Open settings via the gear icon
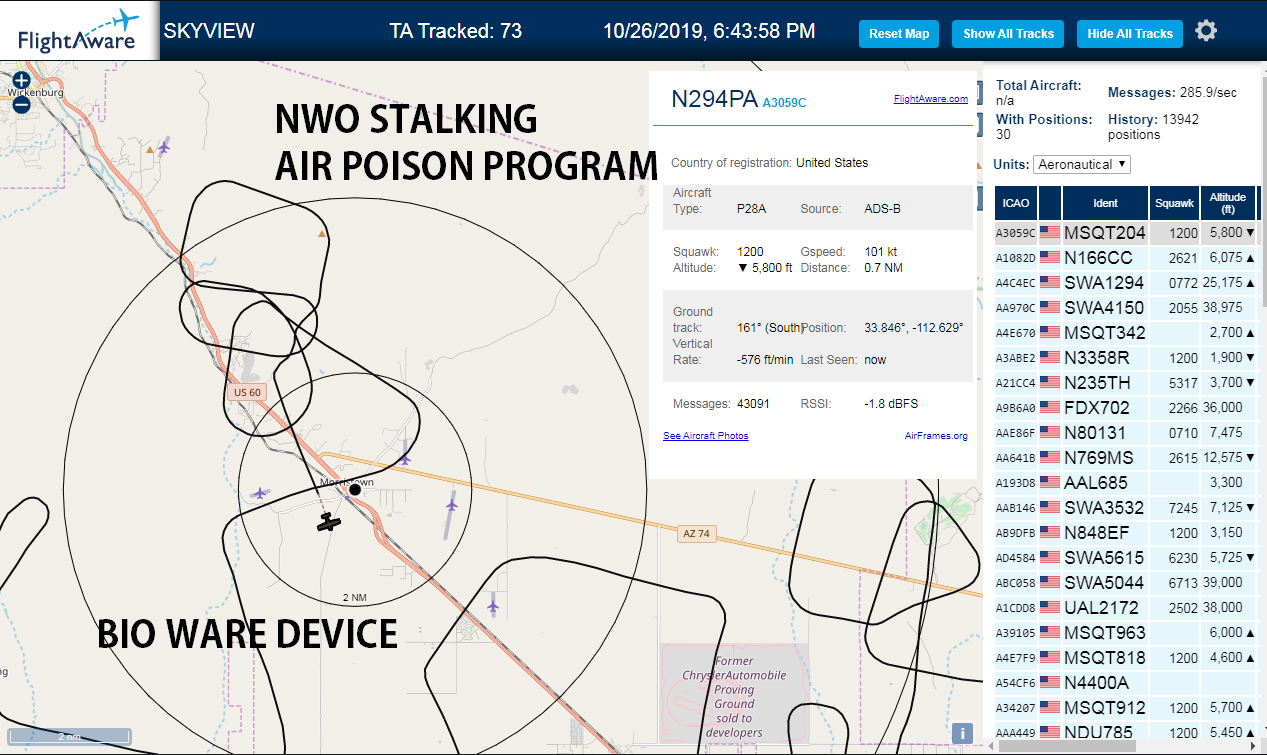 1206,31
